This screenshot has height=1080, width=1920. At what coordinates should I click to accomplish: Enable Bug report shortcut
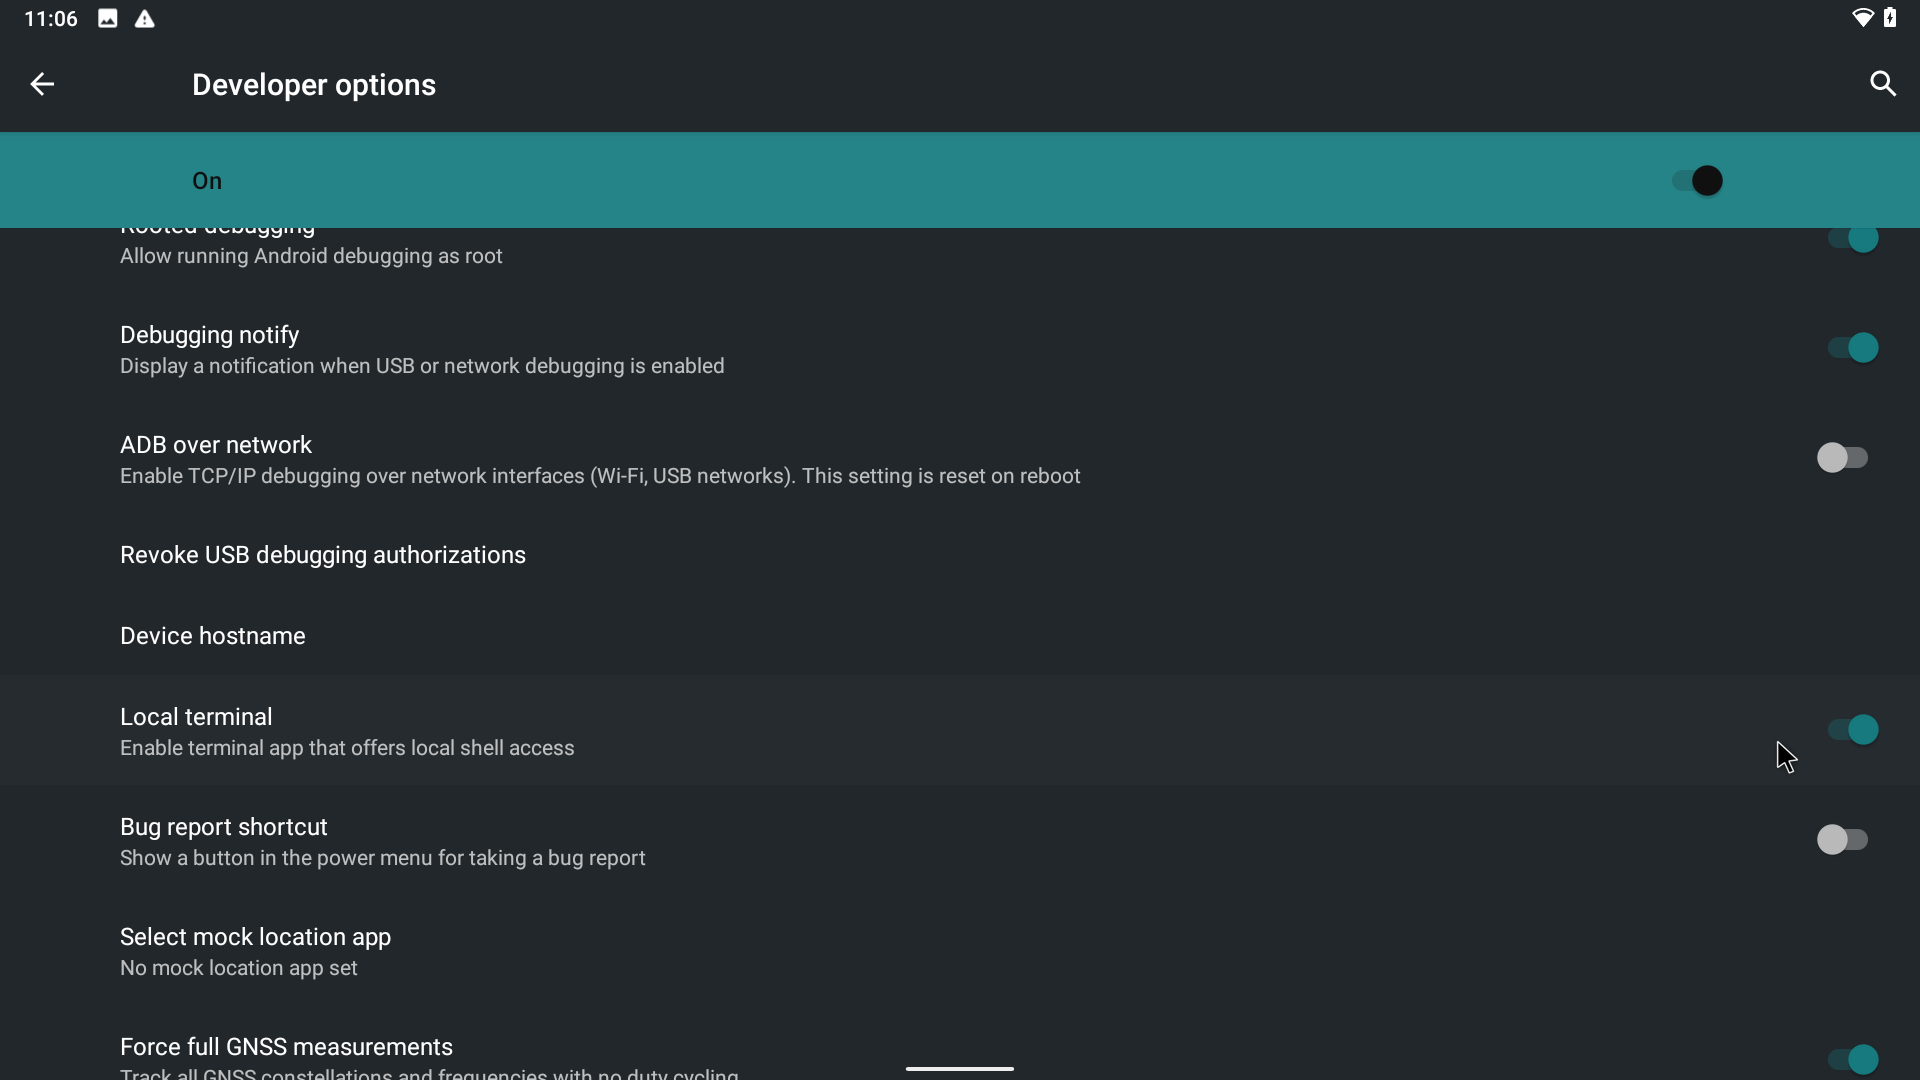[x=1845, y=840]
